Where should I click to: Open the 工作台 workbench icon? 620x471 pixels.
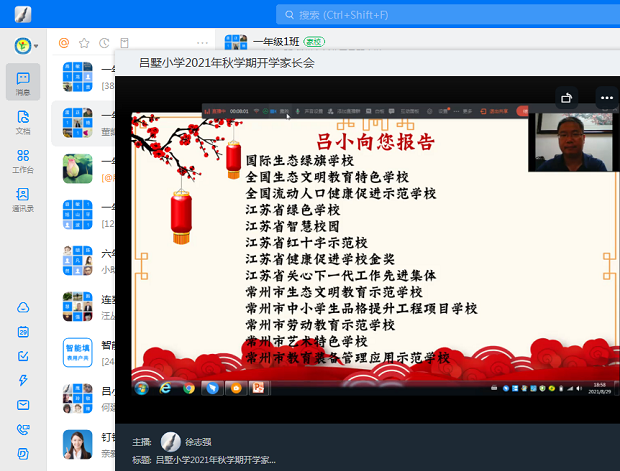23,161
